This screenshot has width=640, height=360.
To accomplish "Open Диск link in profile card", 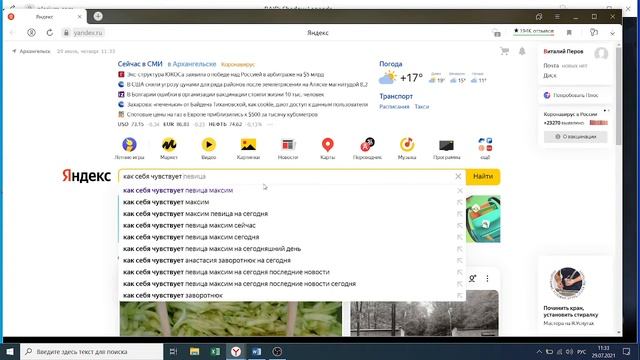I will (550, 76).
